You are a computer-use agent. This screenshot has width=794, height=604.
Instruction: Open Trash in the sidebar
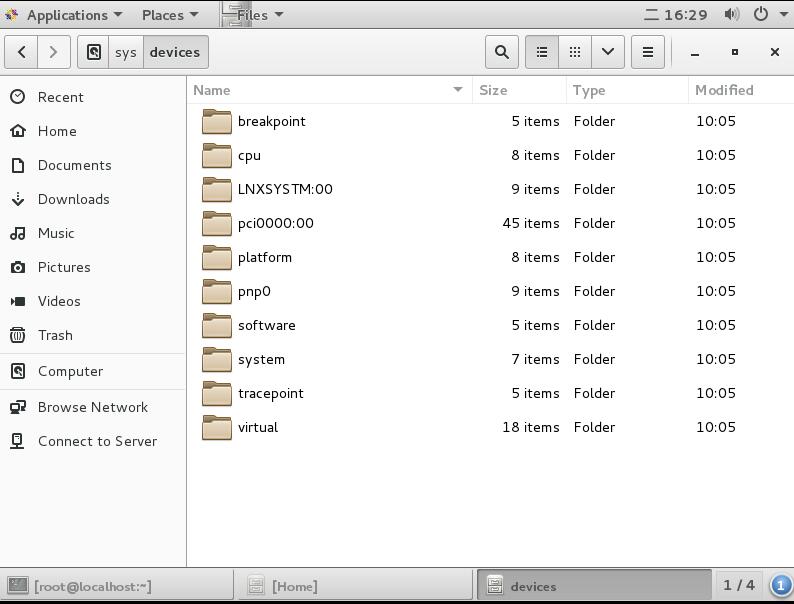point(93,335)
